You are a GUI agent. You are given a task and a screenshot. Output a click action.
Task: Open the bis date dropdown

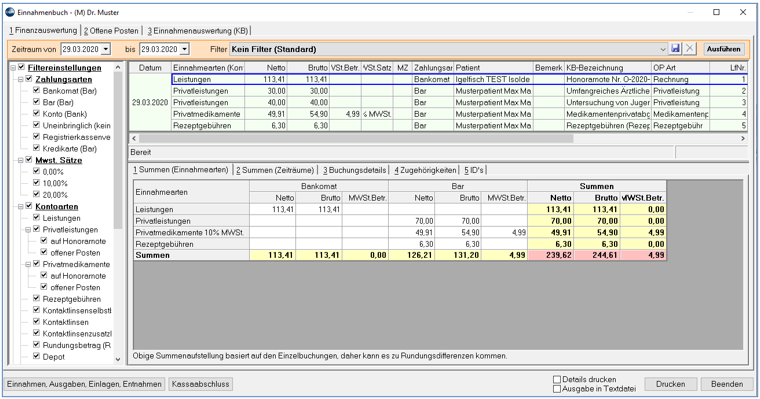pyautogui.click(x=185, y=49)
